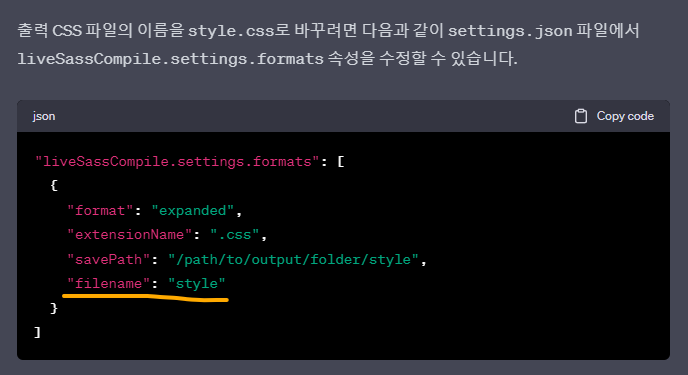Screen dimensions: 688x375
Task: Click liveSassCompile.settings.formats in the paragraph
Action: point(170,59)
